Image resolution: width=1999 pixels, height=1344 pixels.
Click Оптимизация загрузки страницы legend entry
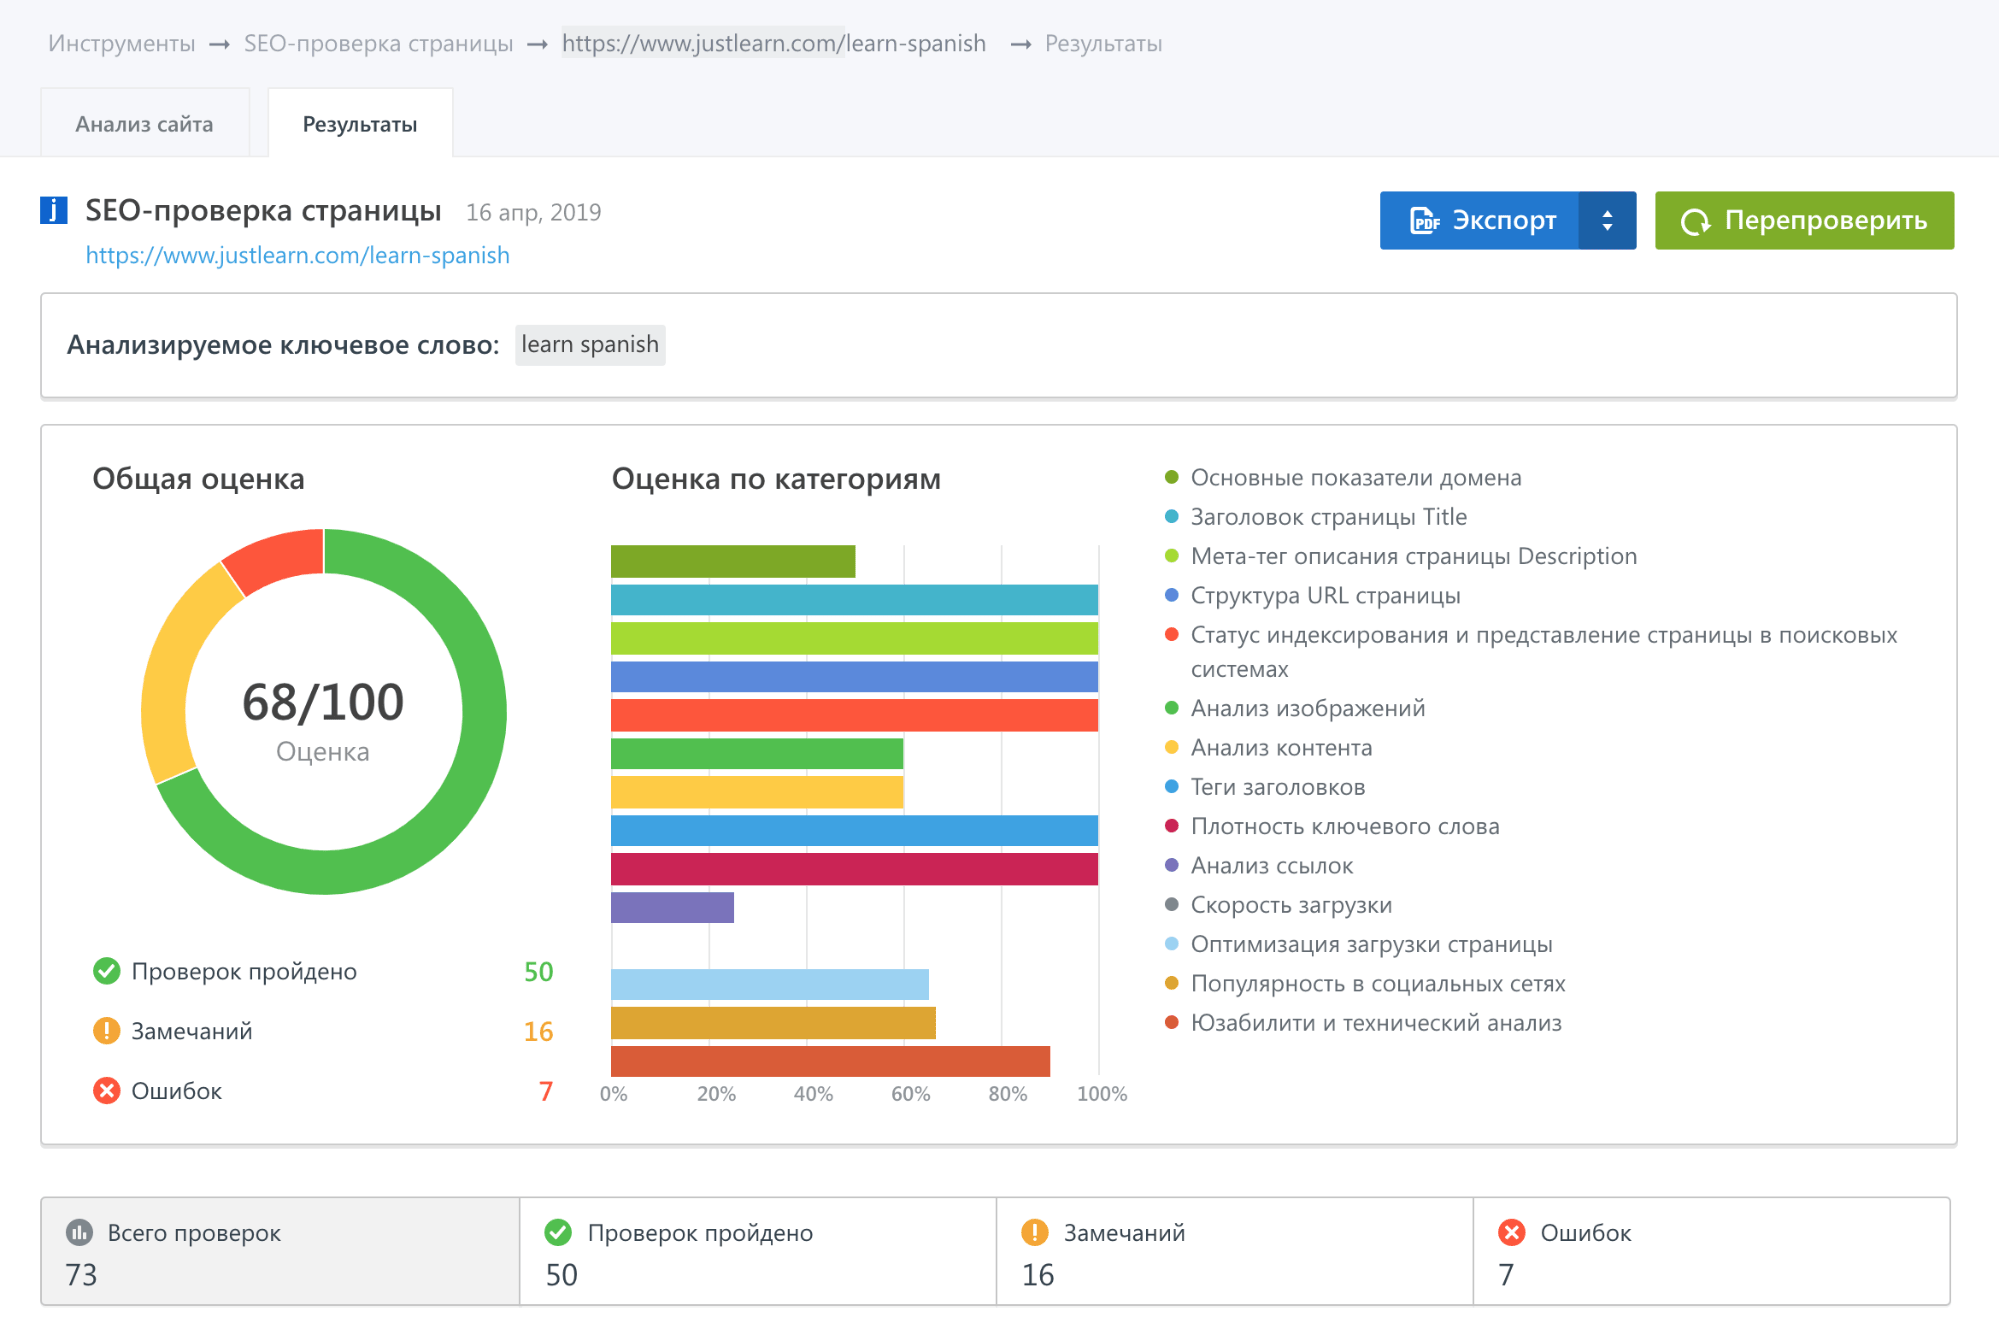click(x=1359, y=944)
